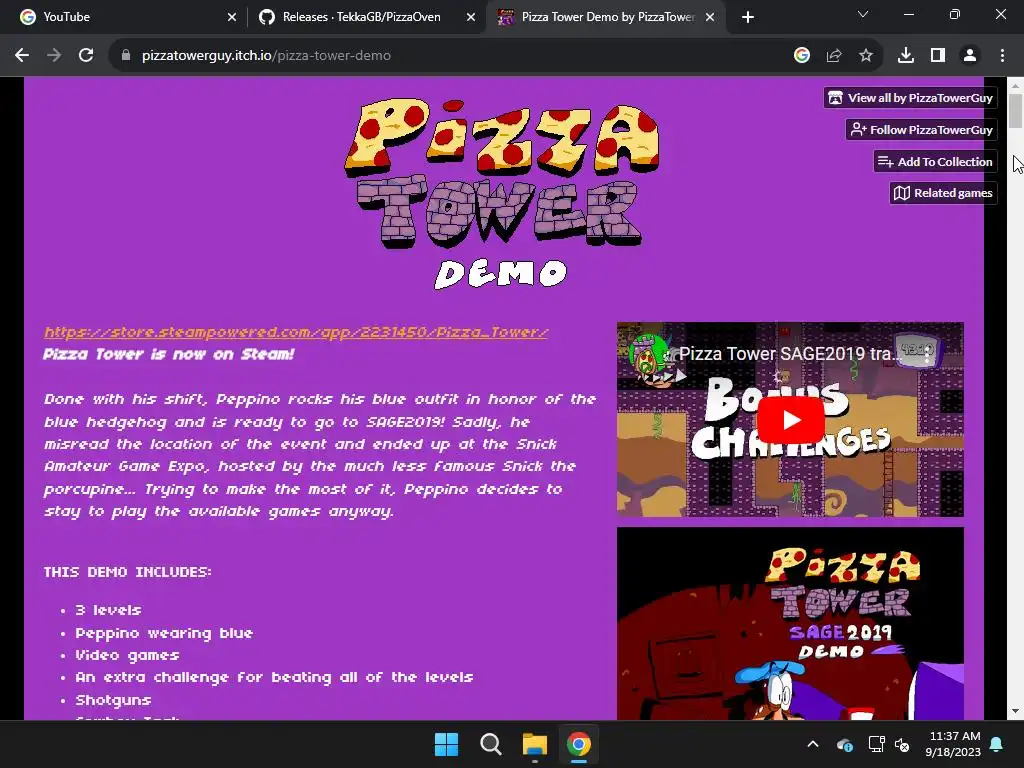Open the clock showing 11:37 AM
This screenshot has width=1024, height=768.
953,744
